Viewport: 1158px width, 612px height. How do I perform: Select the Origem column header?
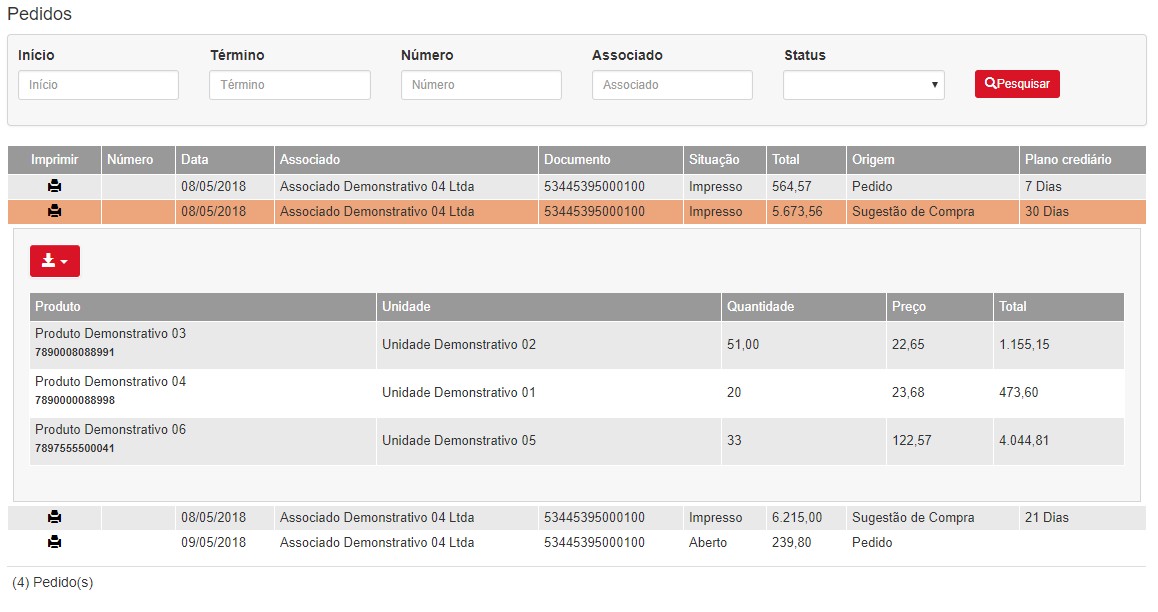[x=933, y=159]
